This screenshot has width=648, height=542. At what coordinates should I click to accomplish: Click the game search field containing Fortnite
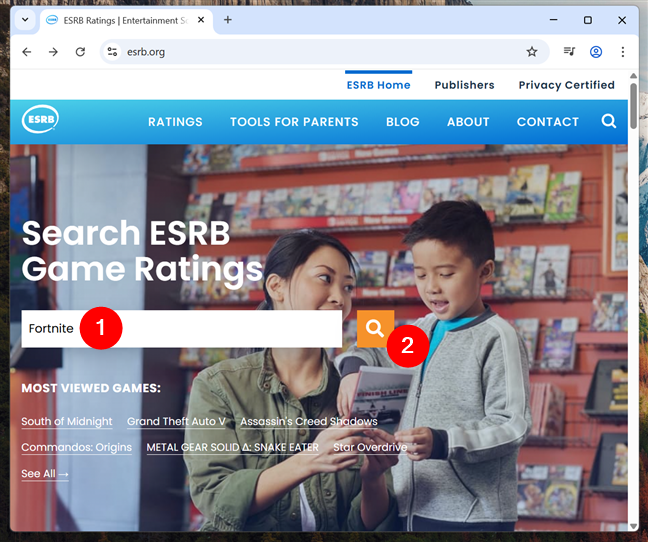tap(182, 329)
